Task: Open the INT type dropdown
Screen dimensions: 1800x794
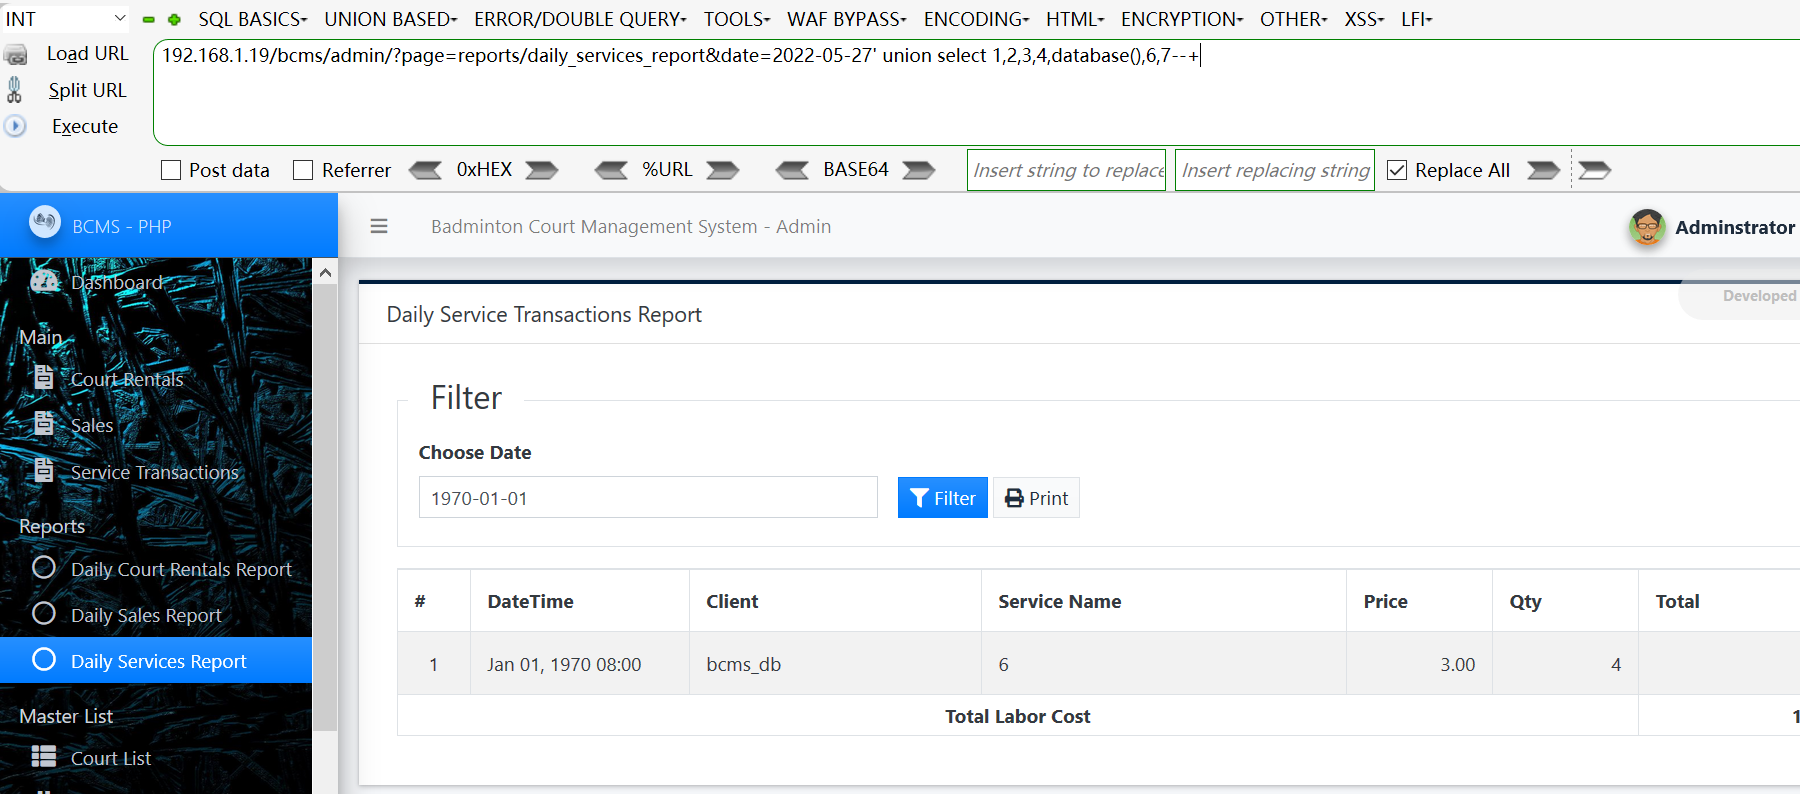Action: tap(66, 19)
